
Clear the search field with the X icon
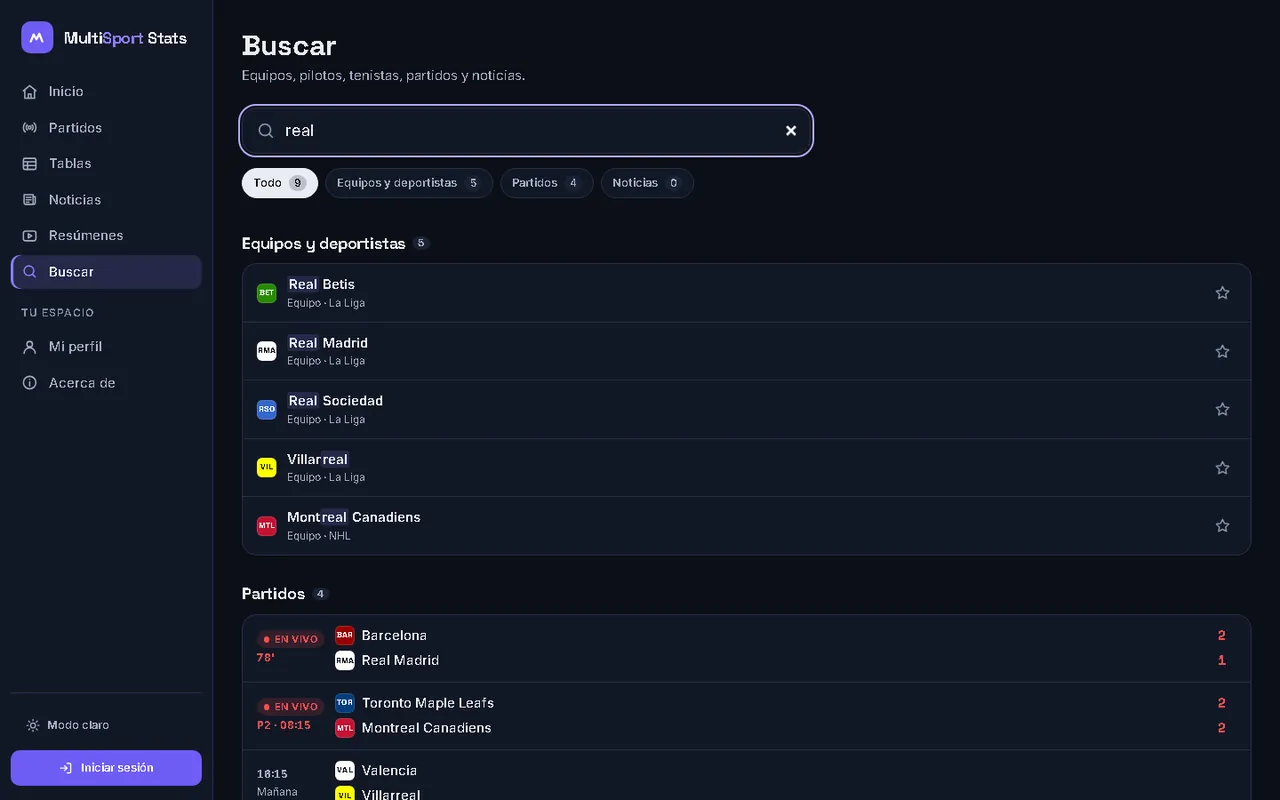791,131
